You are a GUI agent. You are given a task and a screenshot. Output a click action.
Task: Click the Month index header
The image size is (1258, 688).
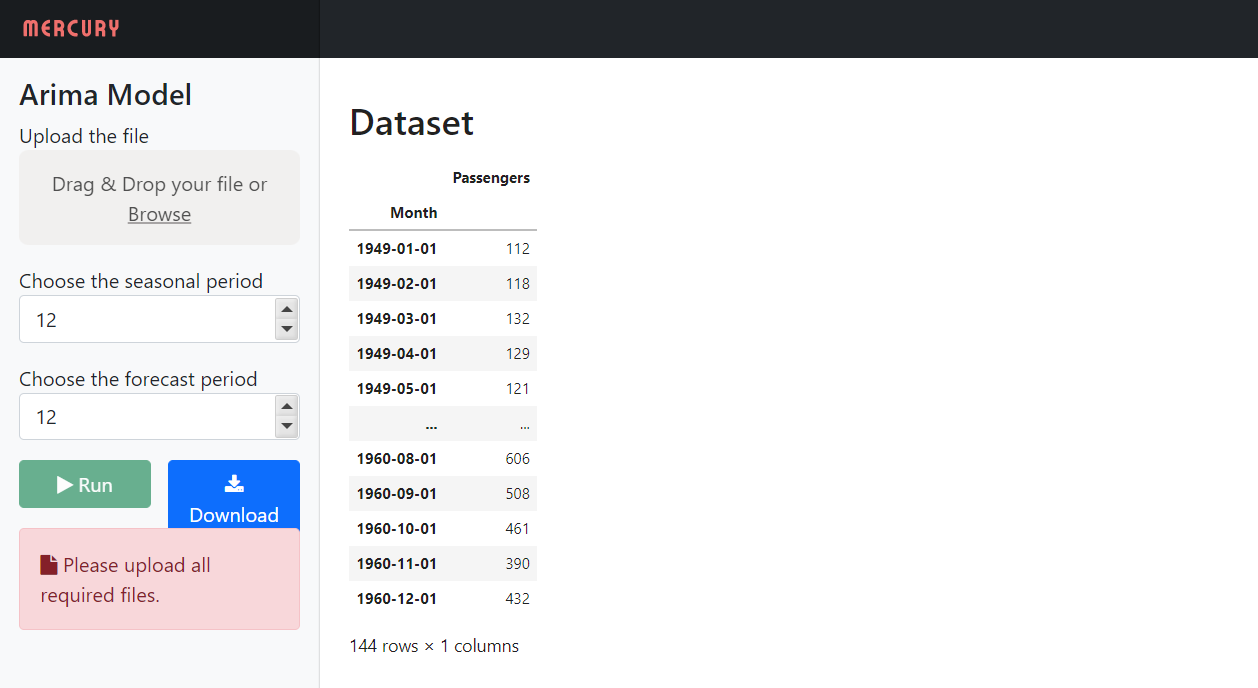[413, 212]
